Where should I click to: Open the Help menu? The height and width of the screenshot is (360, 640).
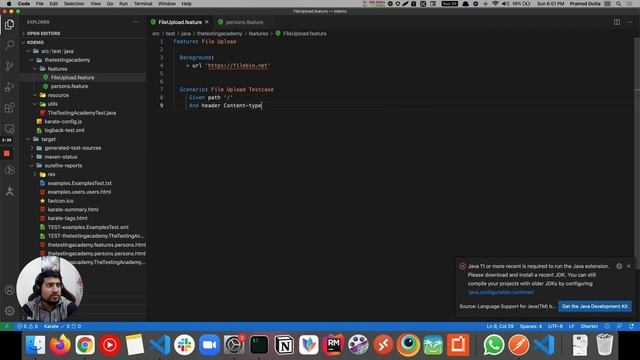click(x=187, y=4)
